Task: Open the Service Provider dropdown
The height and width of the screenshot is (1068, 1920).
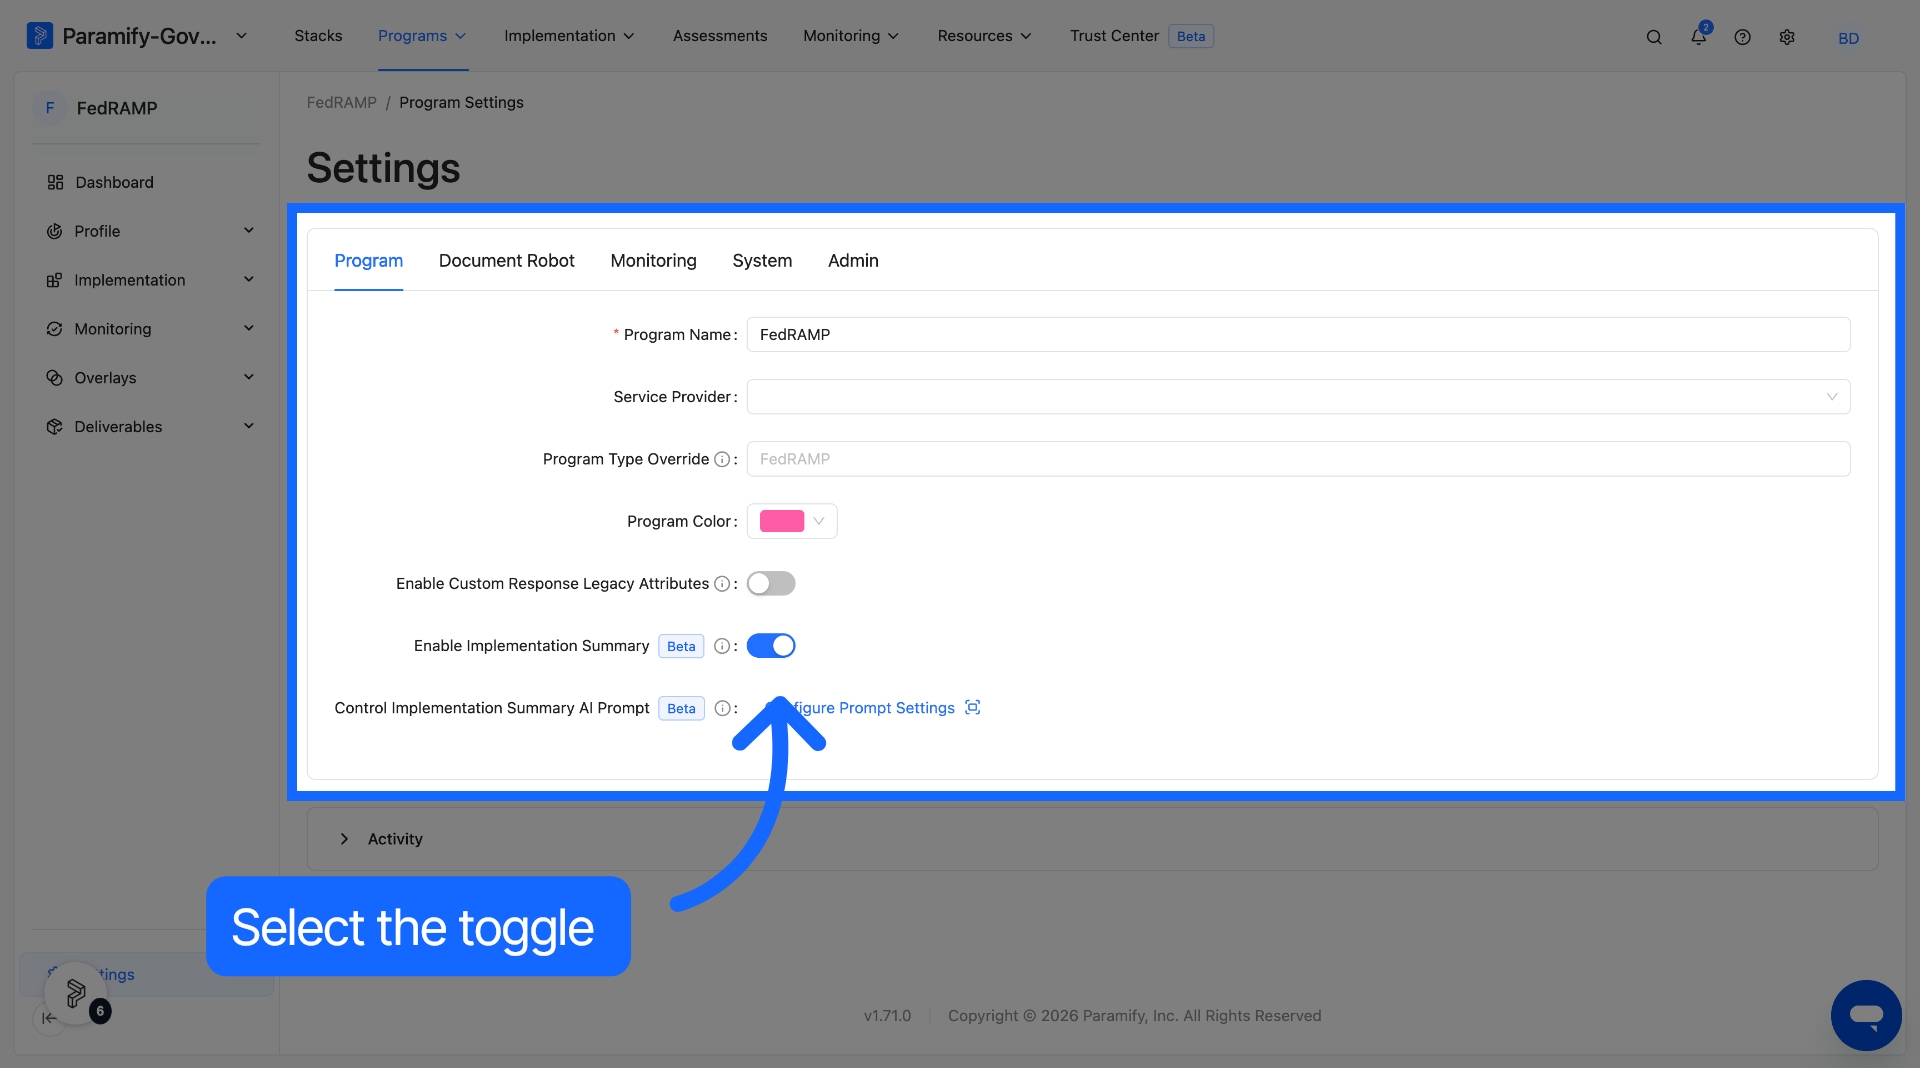Action: [1298, 397]
